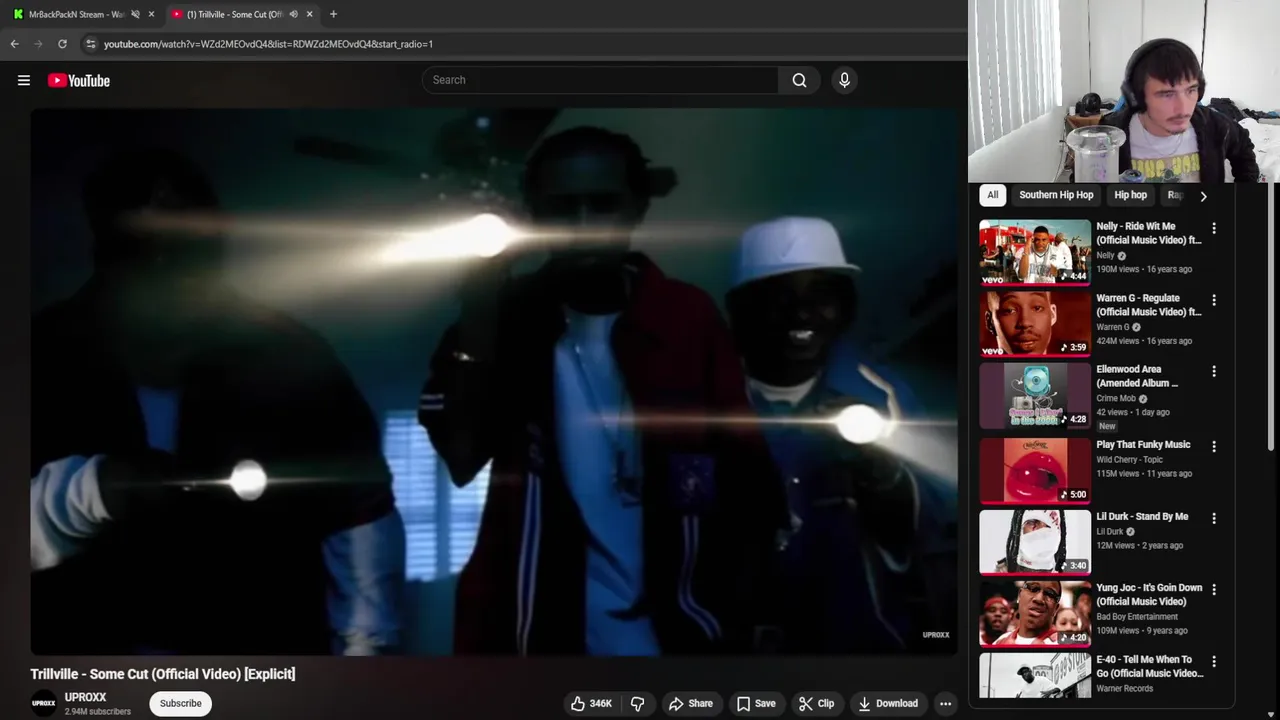The image size is (1280, 720).
Task: Focus the YouTube search field
Action: tap(600, 80)
